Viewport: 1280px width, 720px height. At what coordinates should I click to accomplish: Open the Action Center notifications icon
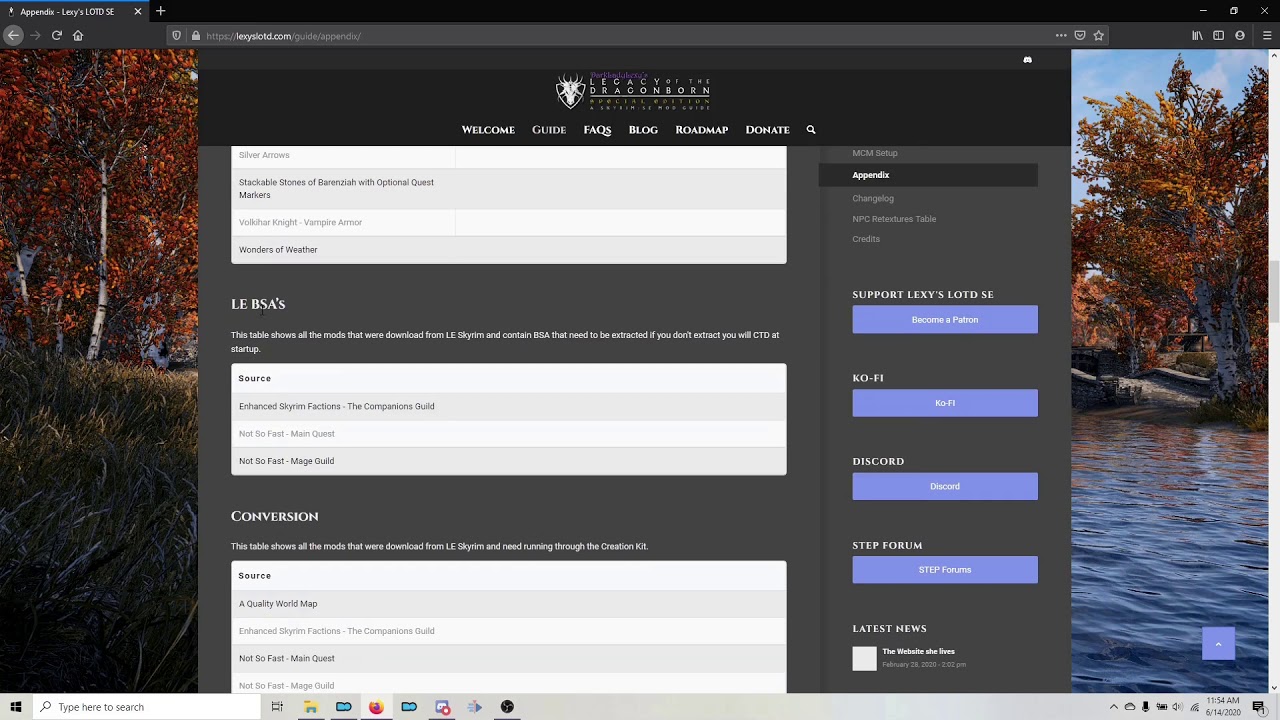1259,707
